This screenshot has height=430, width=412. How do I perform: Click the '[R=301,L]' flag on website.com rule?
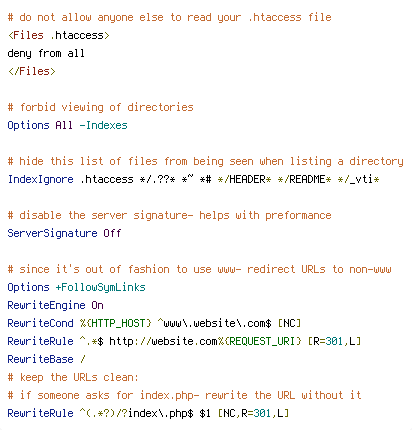click(x=334, y=341)
